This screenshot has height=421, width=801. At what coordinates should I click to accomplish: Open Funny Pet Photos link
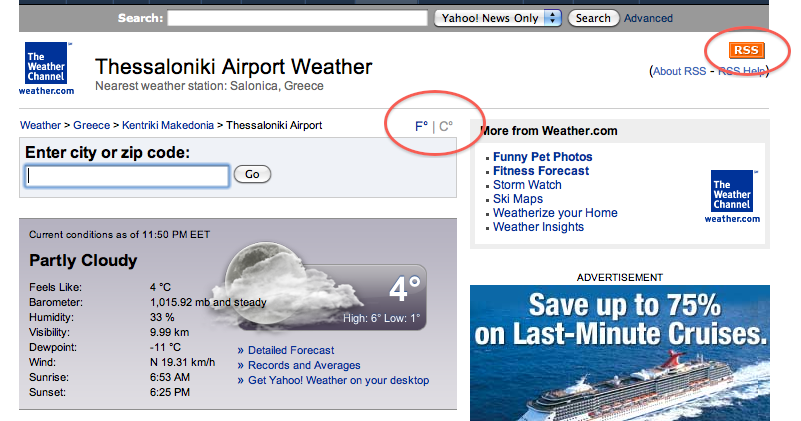coord(543,157)
